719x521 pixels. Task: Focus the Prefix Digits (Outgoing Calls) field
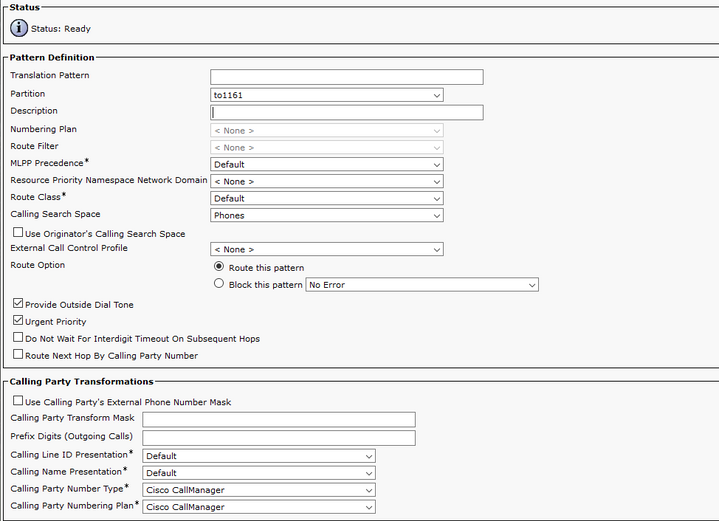[279, 438]
